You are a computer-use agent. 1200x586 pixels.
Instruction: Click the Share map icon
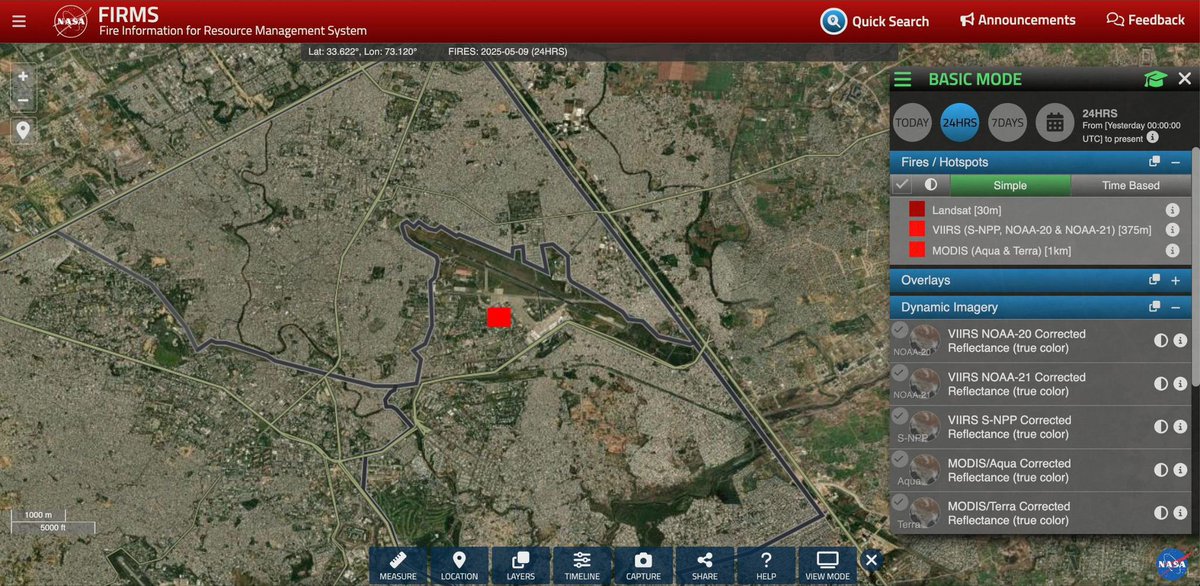click(704, 566)
